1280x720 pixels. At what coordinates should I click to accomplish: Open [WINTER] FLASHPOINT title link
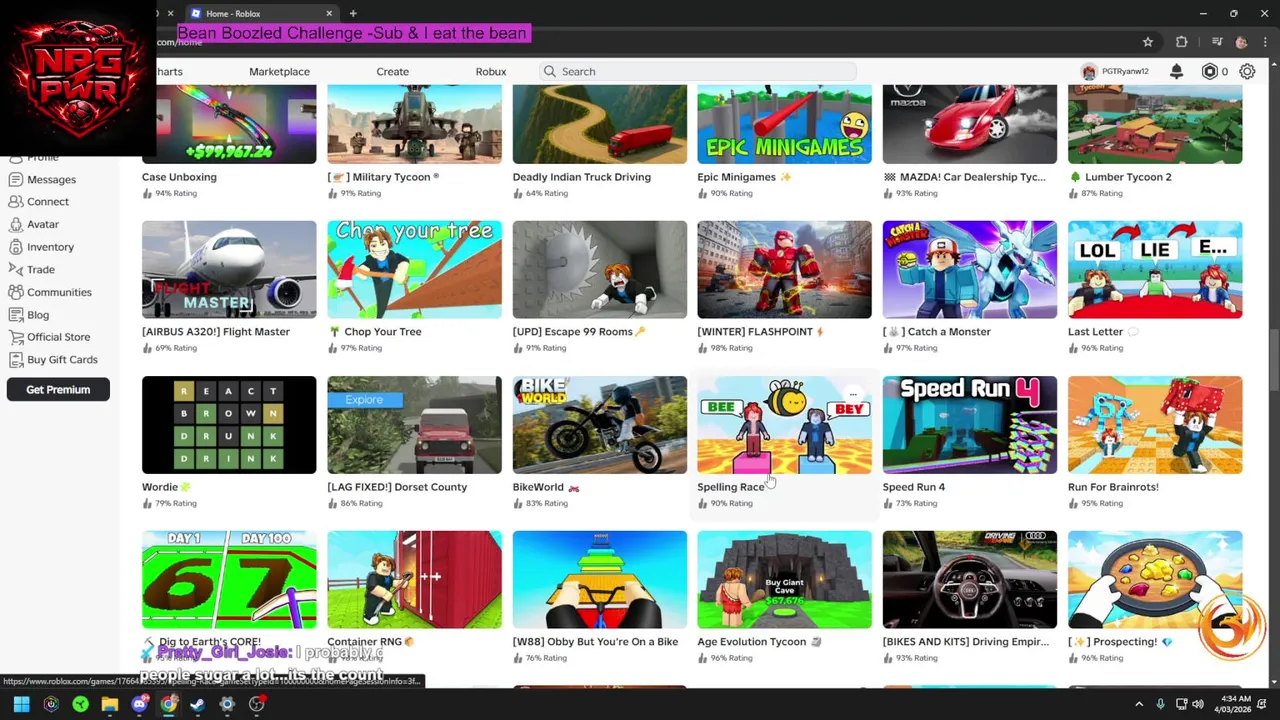pyautogui.click(x=761, y=332)
